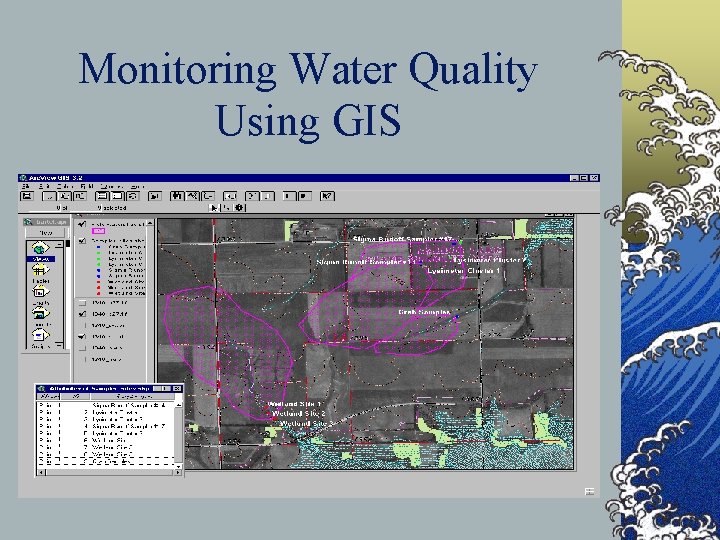Image resolution: width=720 pixels, height=540 pixels.
Task: Click the Sample type column header
Action: [x=133, y=396]
